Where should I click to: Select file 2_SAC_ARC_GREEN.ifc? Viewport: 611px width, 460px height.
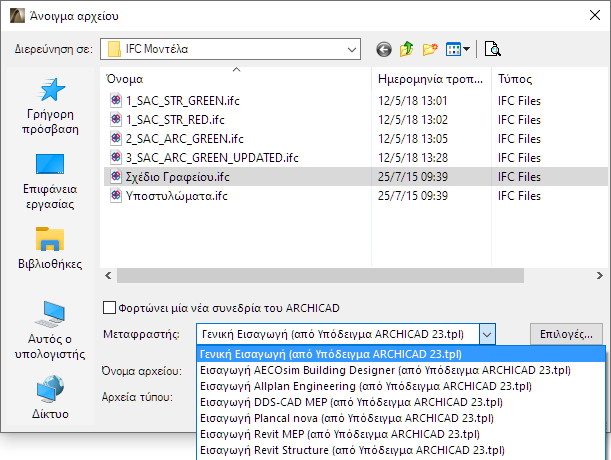184,139
